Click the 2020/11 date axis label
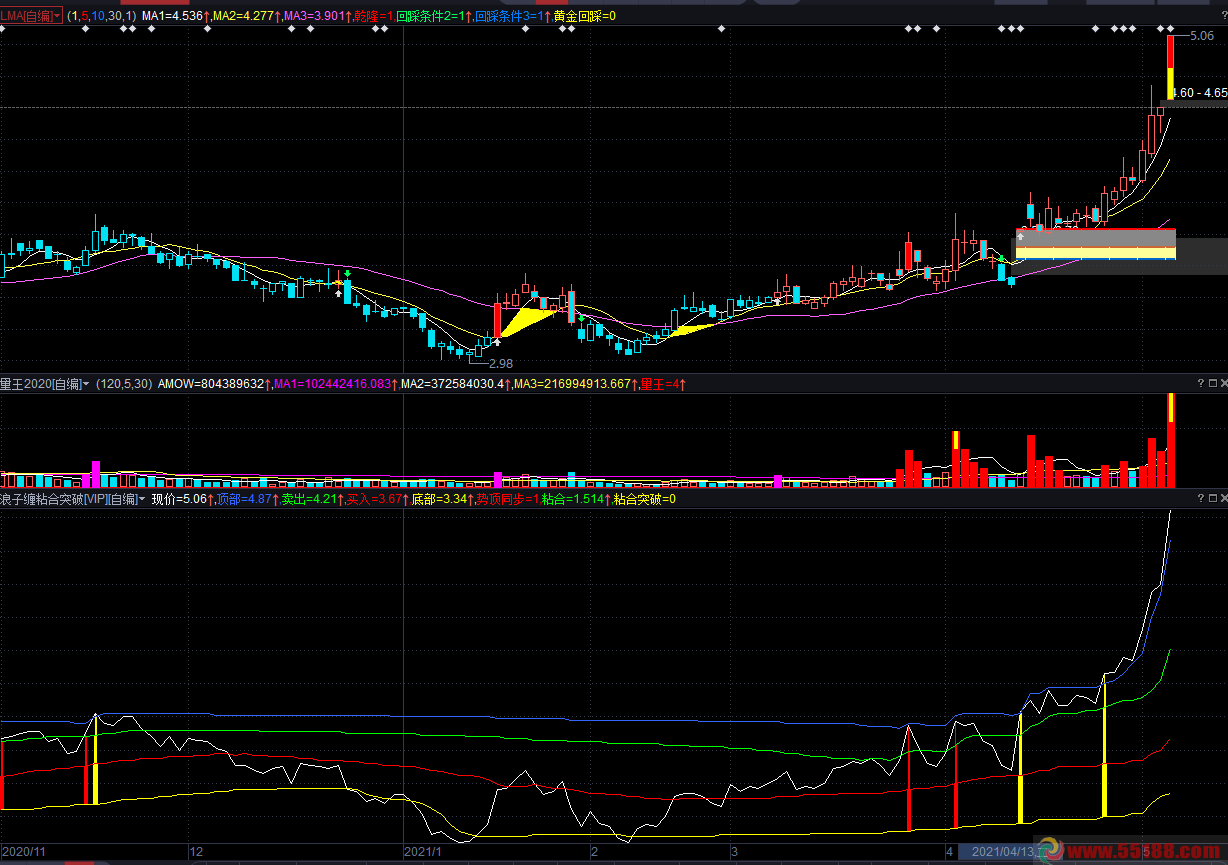The width and height of the screenshot is (1228, 865). [23, 852]
